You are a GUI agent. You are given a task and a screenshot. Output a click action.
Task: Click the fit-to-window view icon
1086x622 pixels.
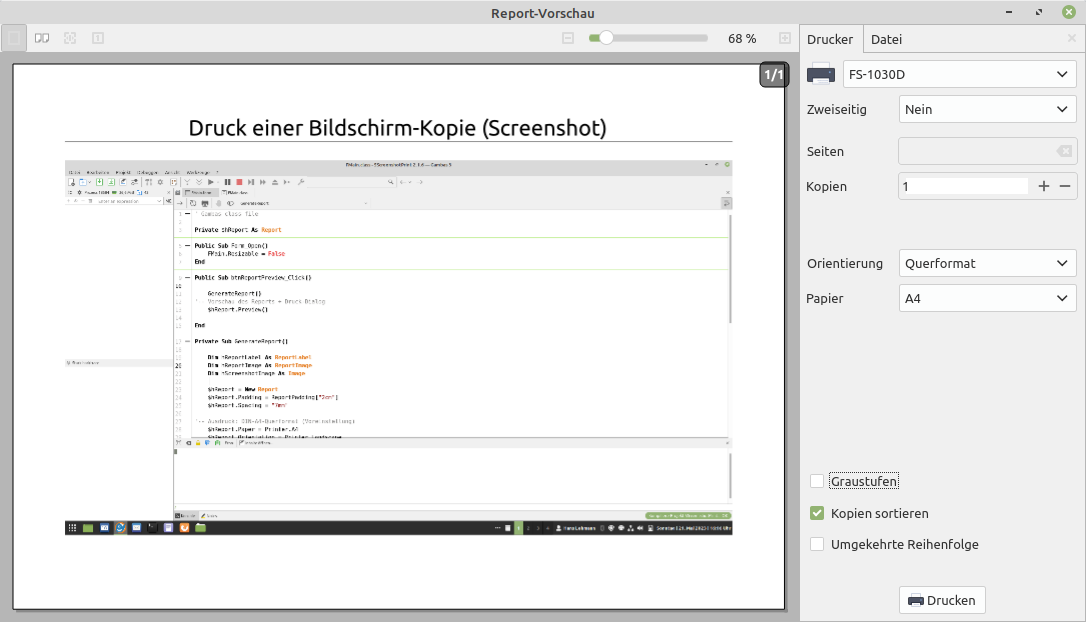[x=70, y=38]
